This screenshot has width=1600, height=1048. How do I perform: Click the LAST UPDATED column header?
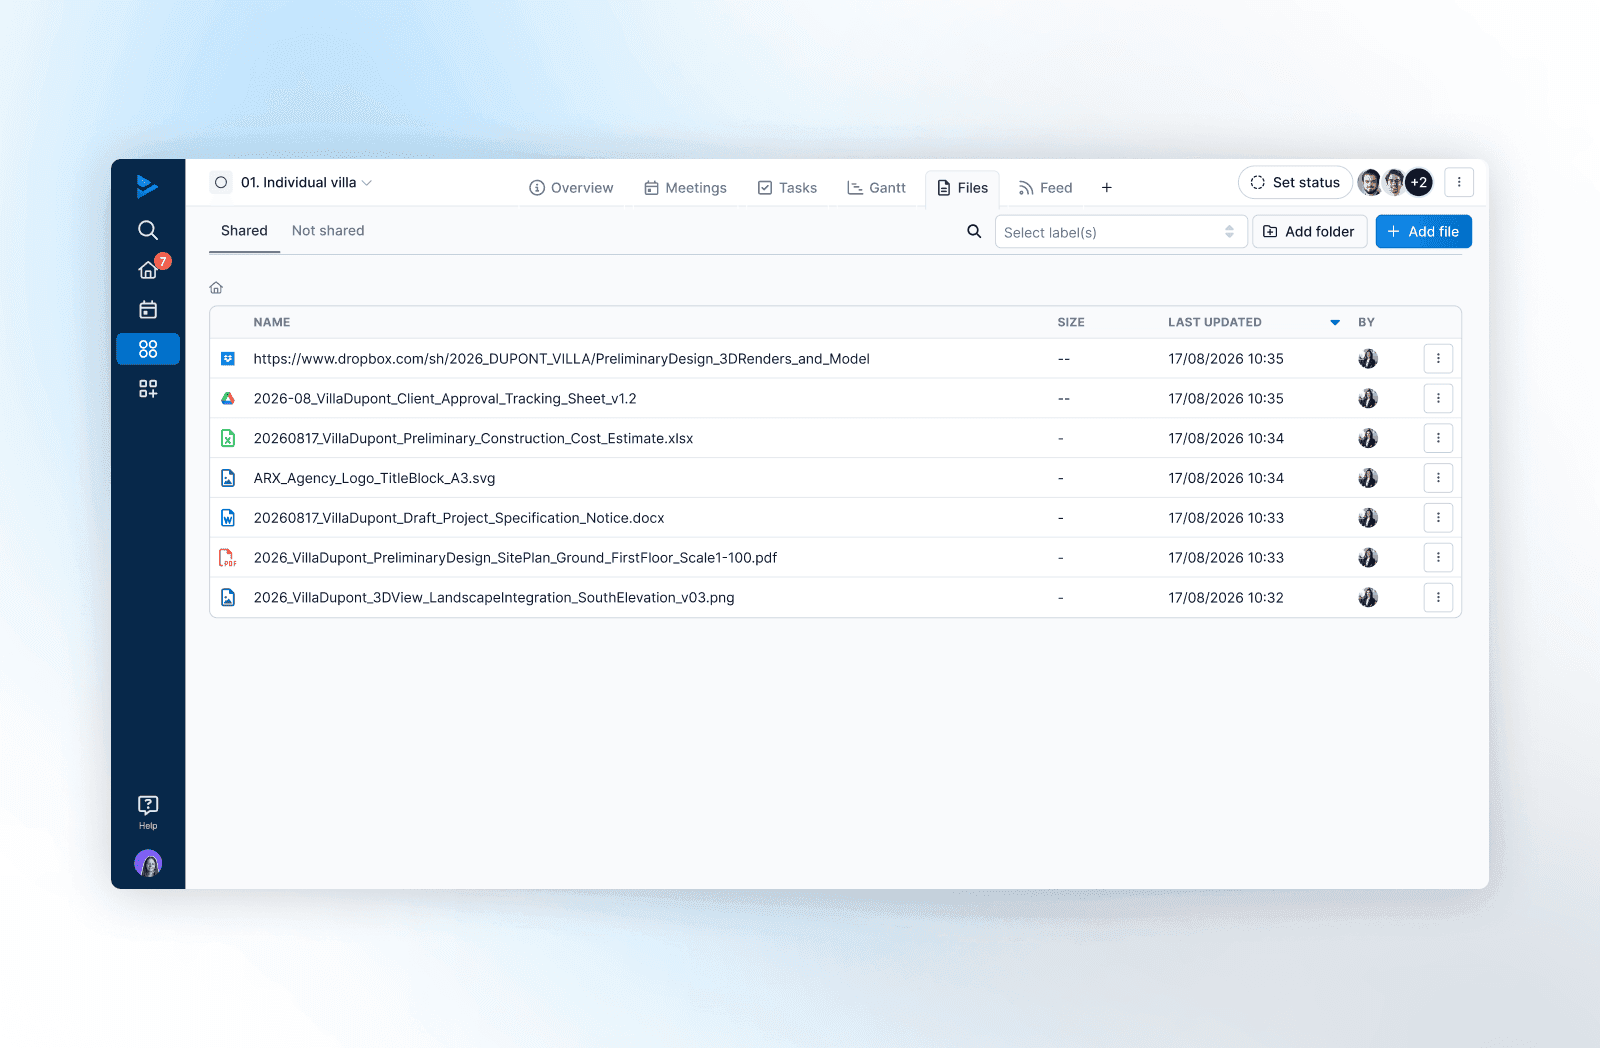pos(1215,323)
